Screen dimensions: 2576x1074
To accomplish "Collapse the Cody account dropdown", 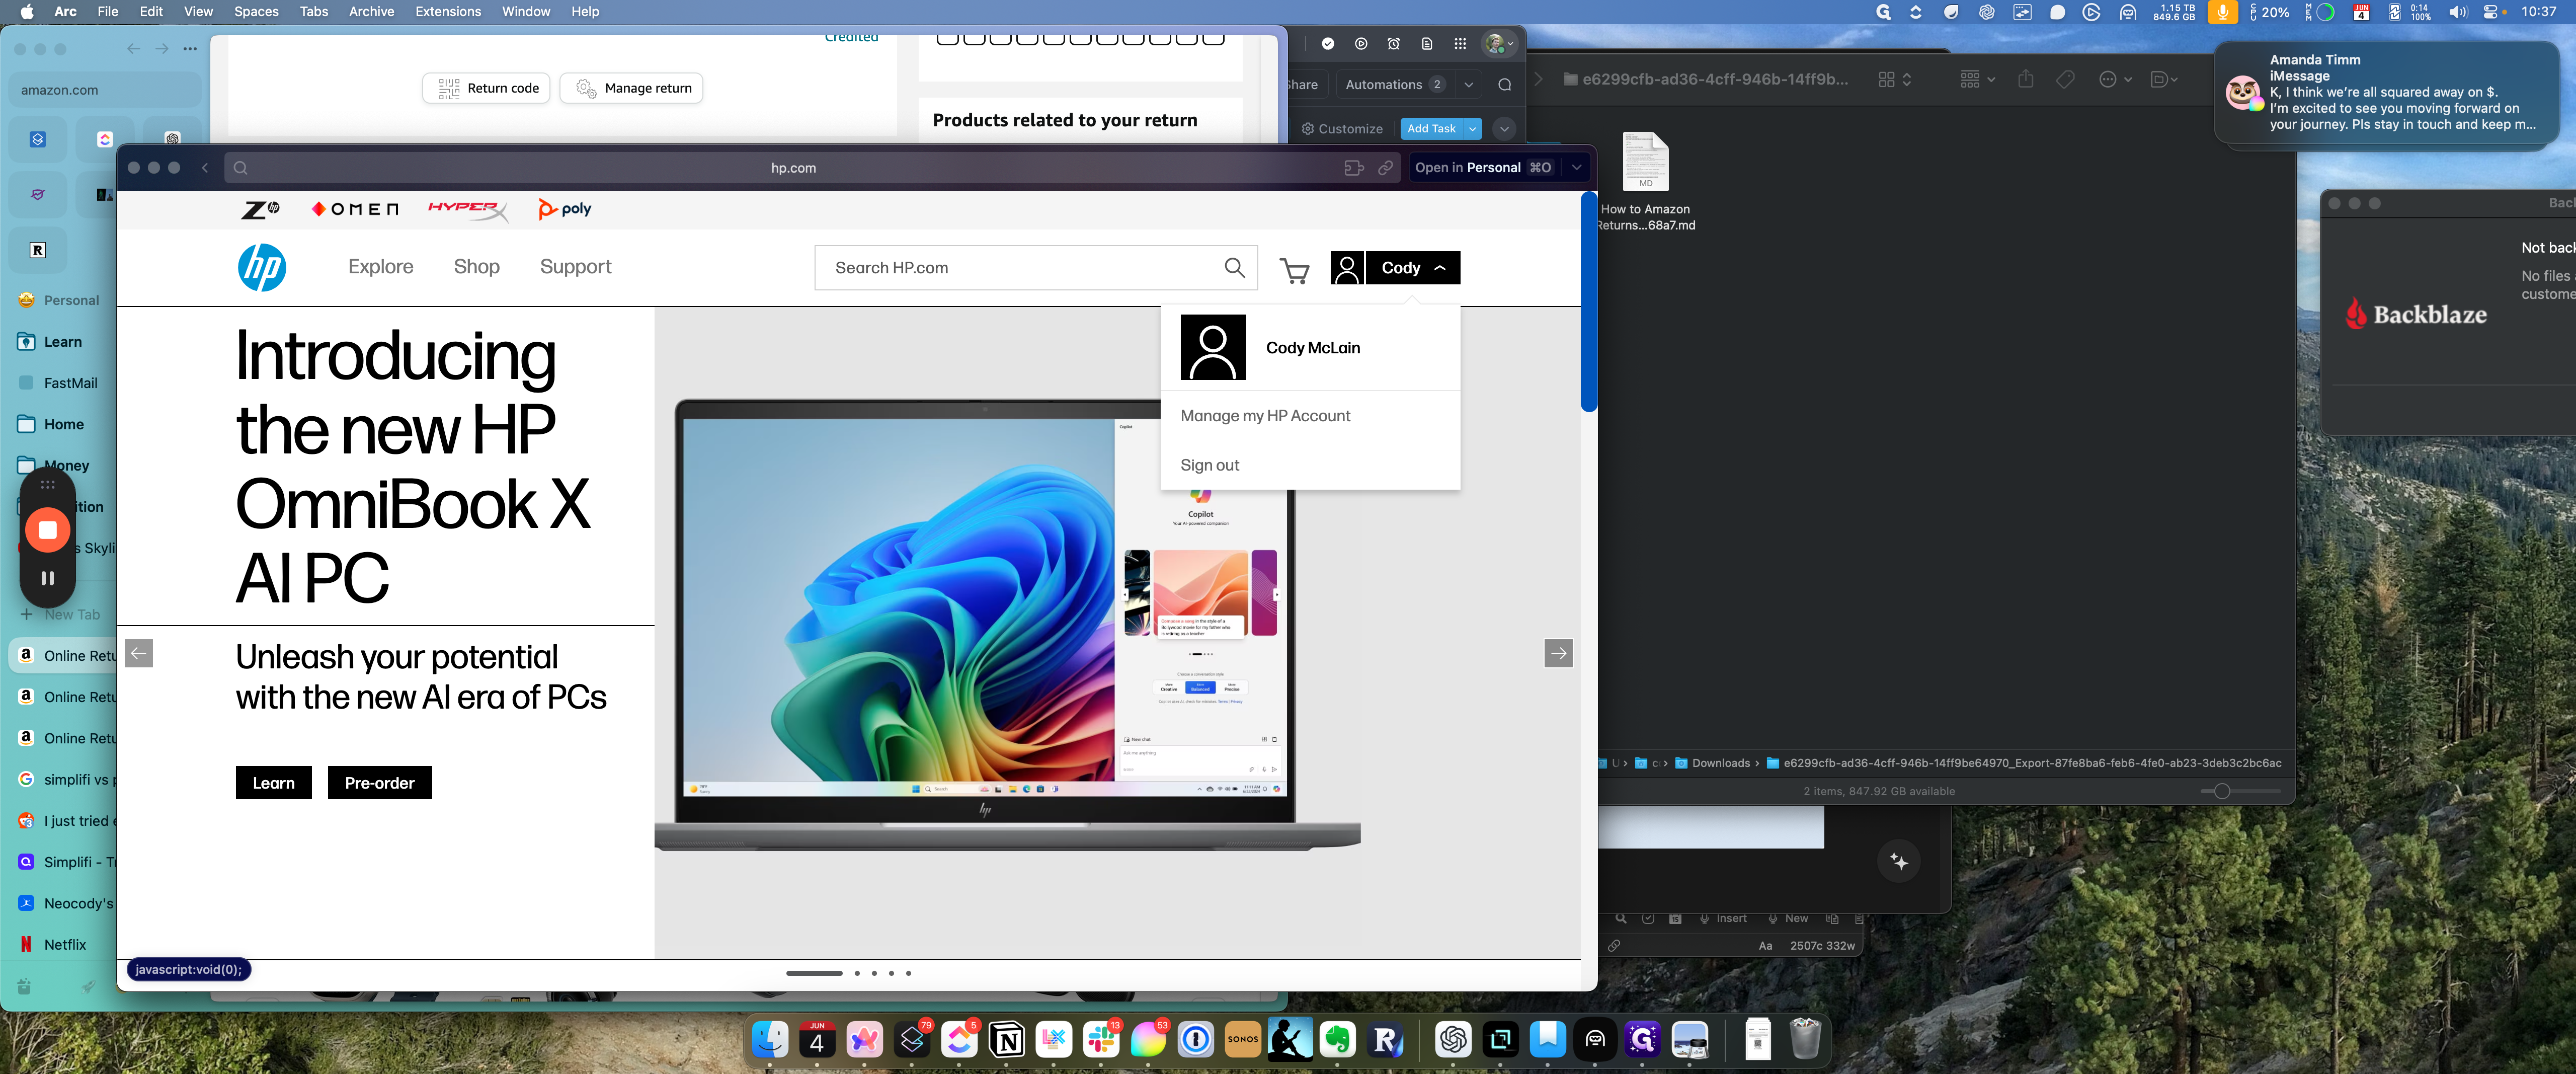I will (1413, 268).
